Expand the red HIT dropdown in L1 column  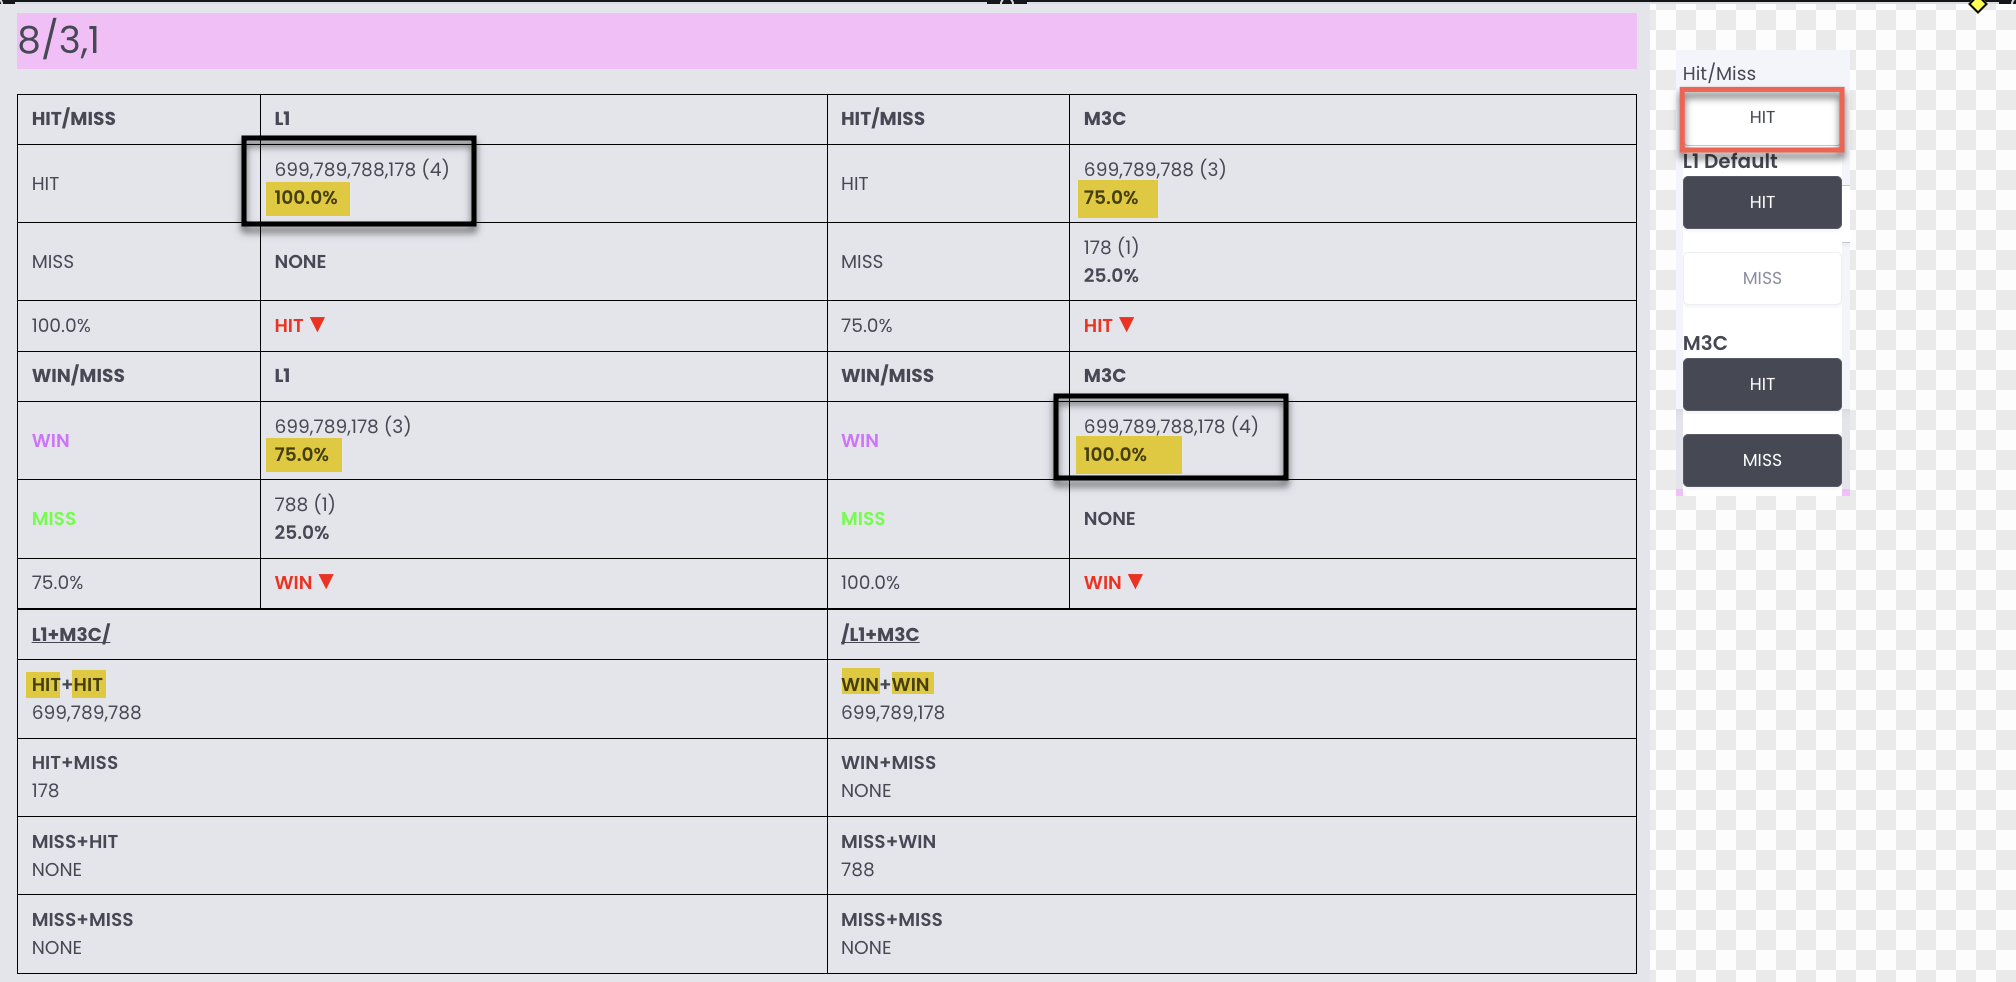click(300, 325)
